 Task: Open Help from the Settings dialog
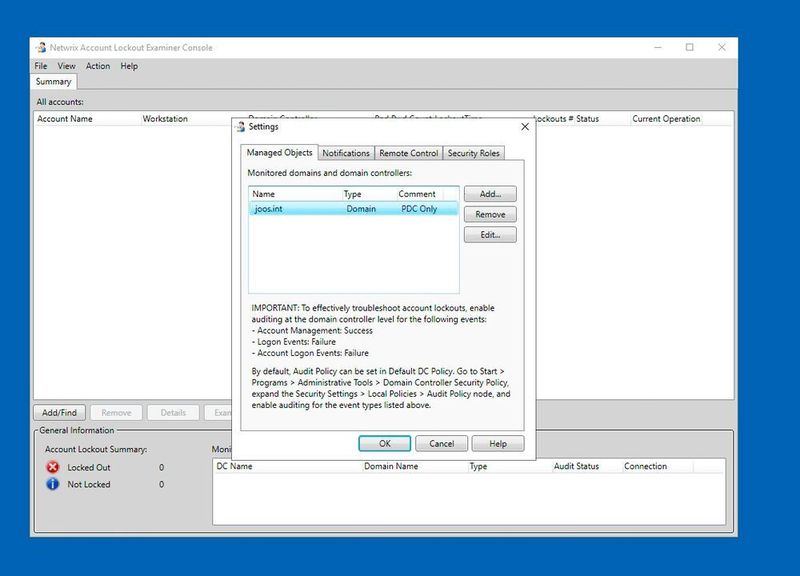(x=496, y=443)
